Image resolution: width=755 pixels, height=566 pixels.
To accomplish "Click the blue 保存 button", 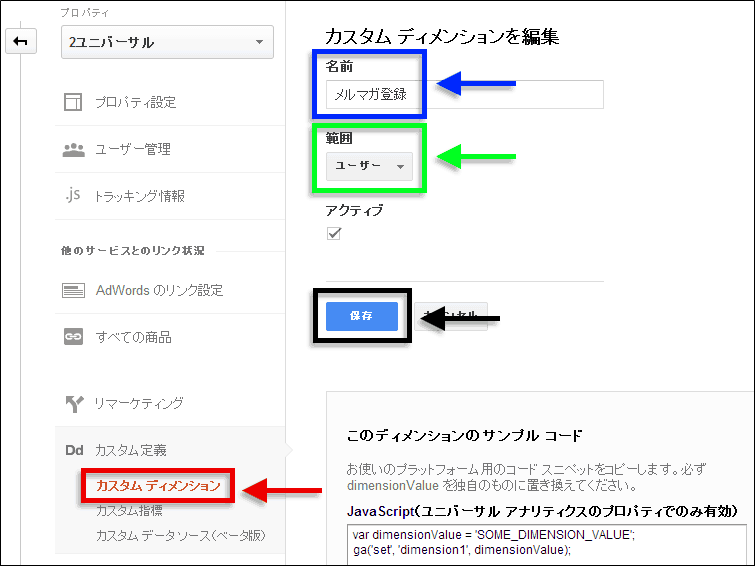I will tap(362, 316).
